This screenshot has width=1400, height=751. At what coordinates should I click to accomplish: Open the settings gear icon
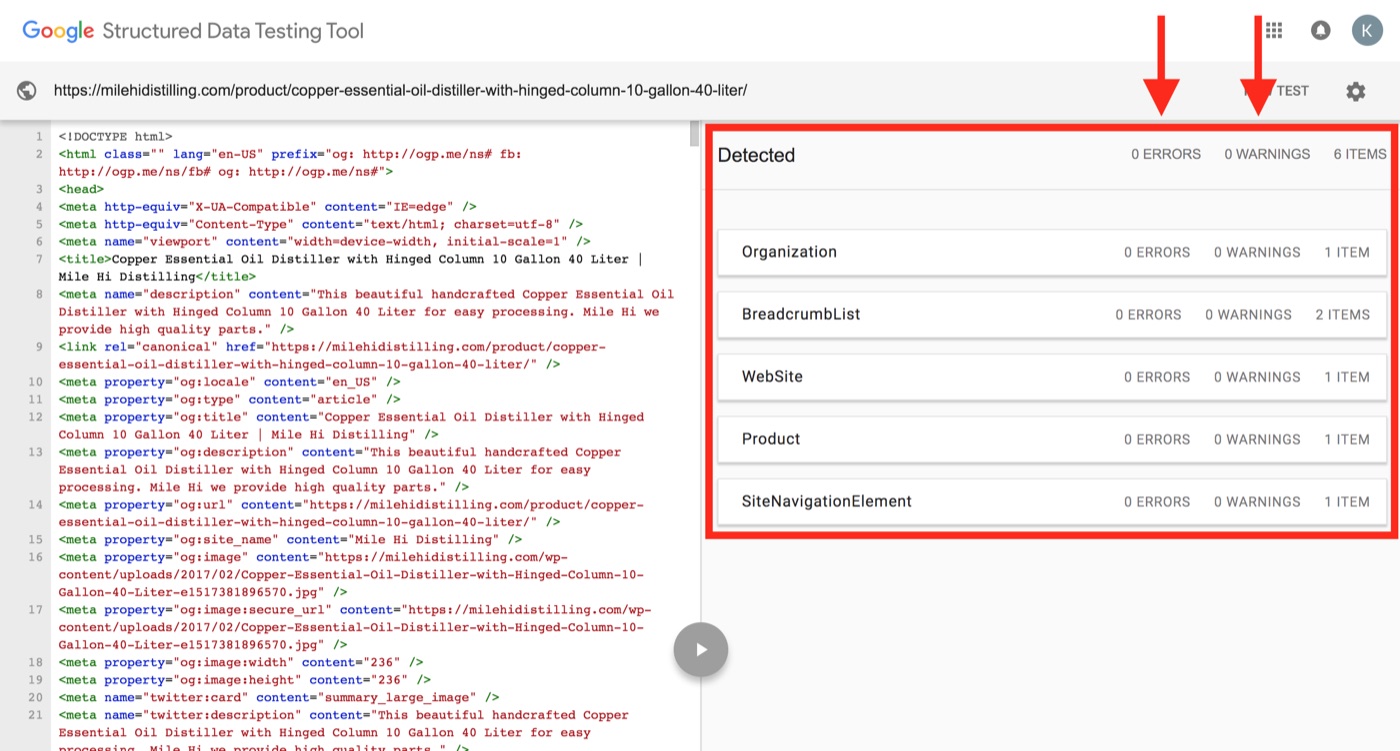(x=1355, y=91)
